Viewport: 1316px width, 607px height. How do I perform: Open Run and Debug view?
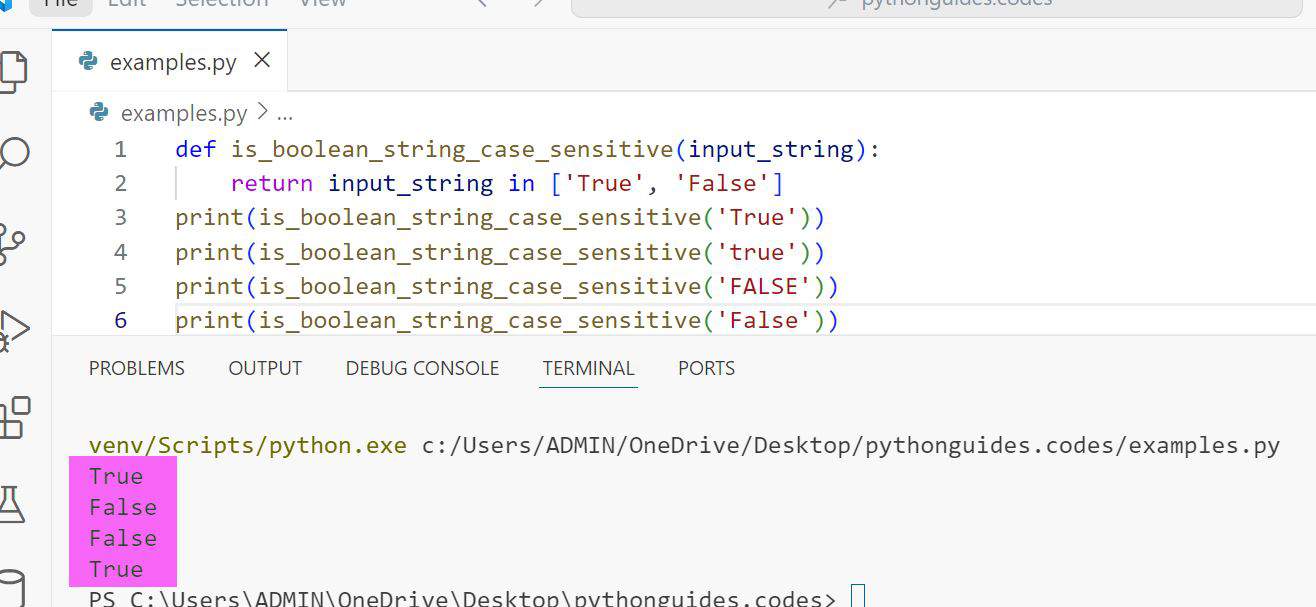point(12,329)
